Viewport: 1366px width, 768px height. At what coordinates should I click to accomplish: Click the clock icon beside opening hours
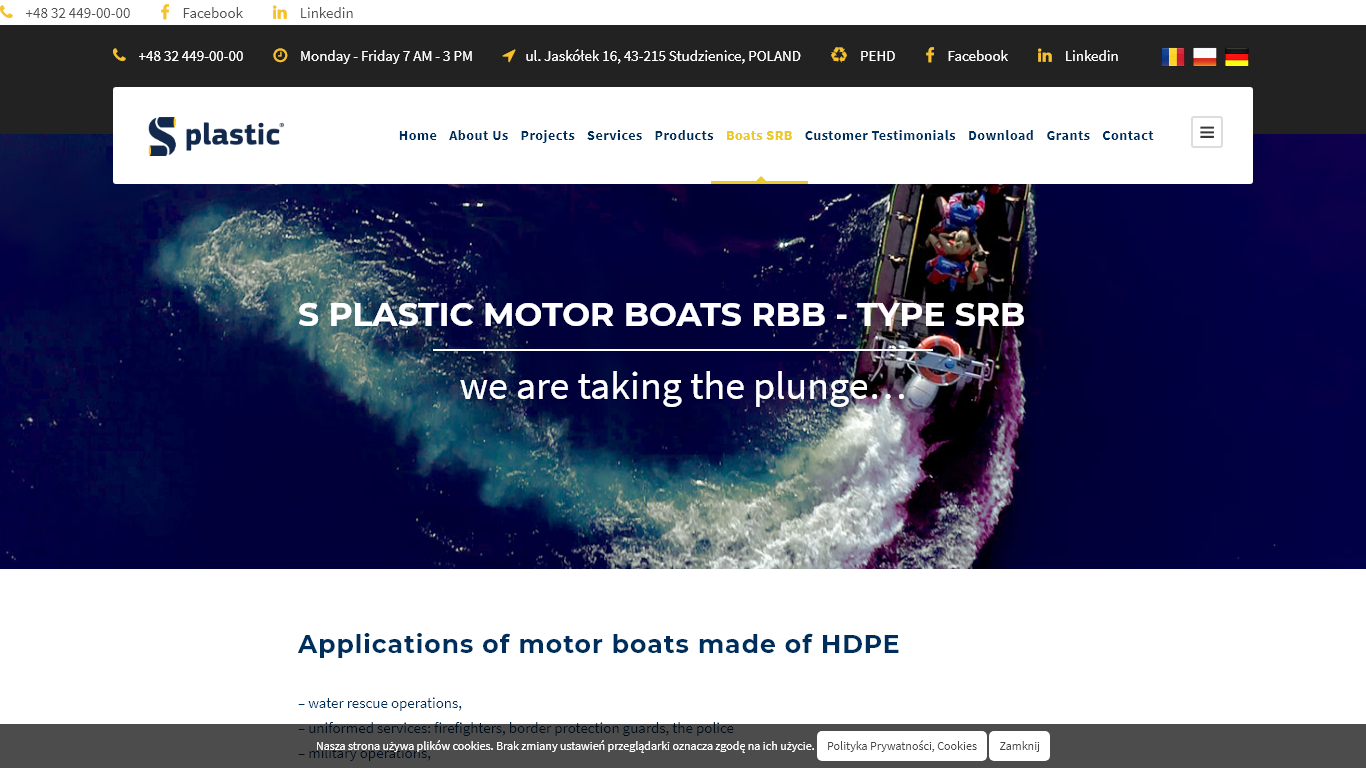click(x=280, y=55)
